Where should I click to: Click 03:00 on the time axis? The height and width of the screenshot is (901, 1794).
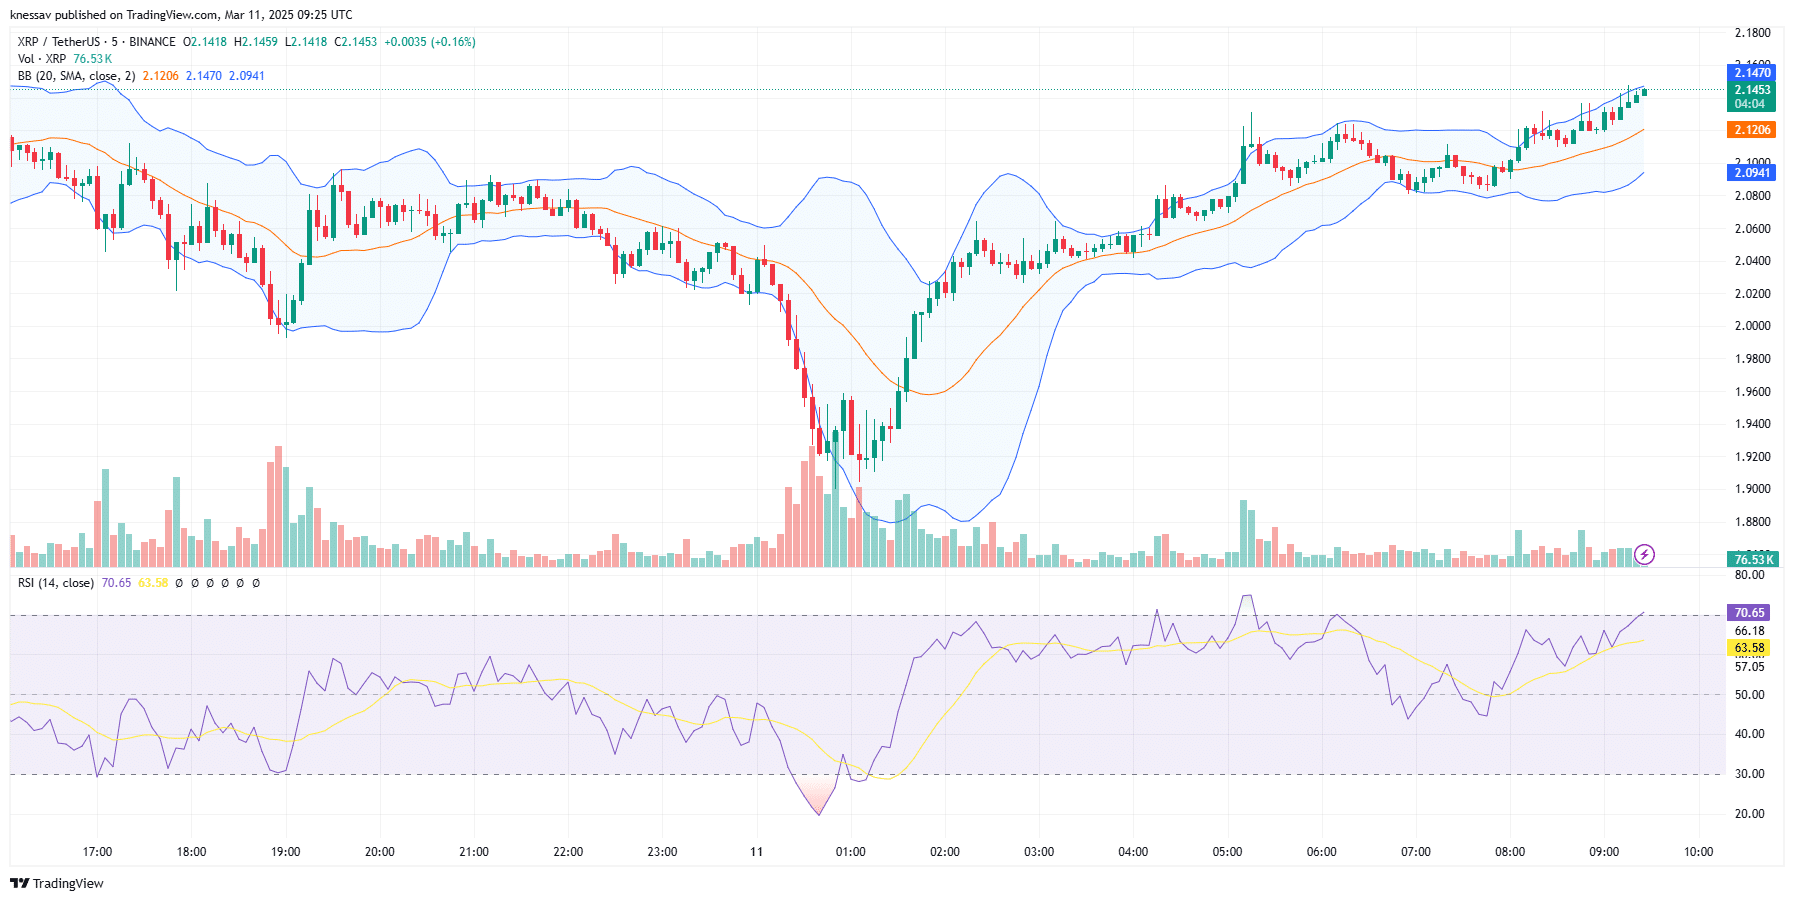pyautogui.click(x=1039, y=852)
